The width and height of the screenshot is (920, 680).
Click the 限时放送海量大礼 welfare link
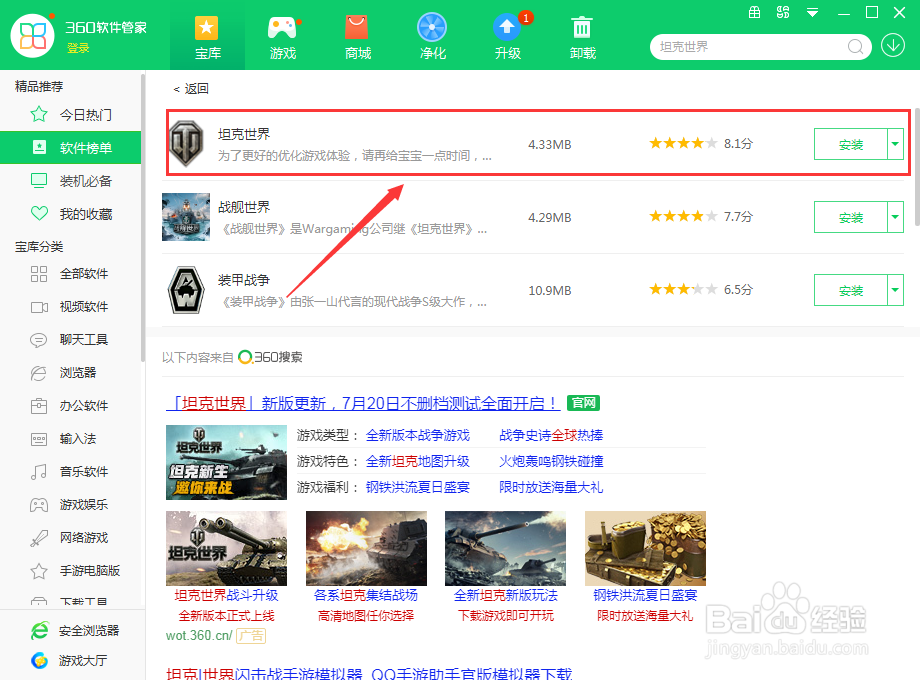tap(551, 487)
